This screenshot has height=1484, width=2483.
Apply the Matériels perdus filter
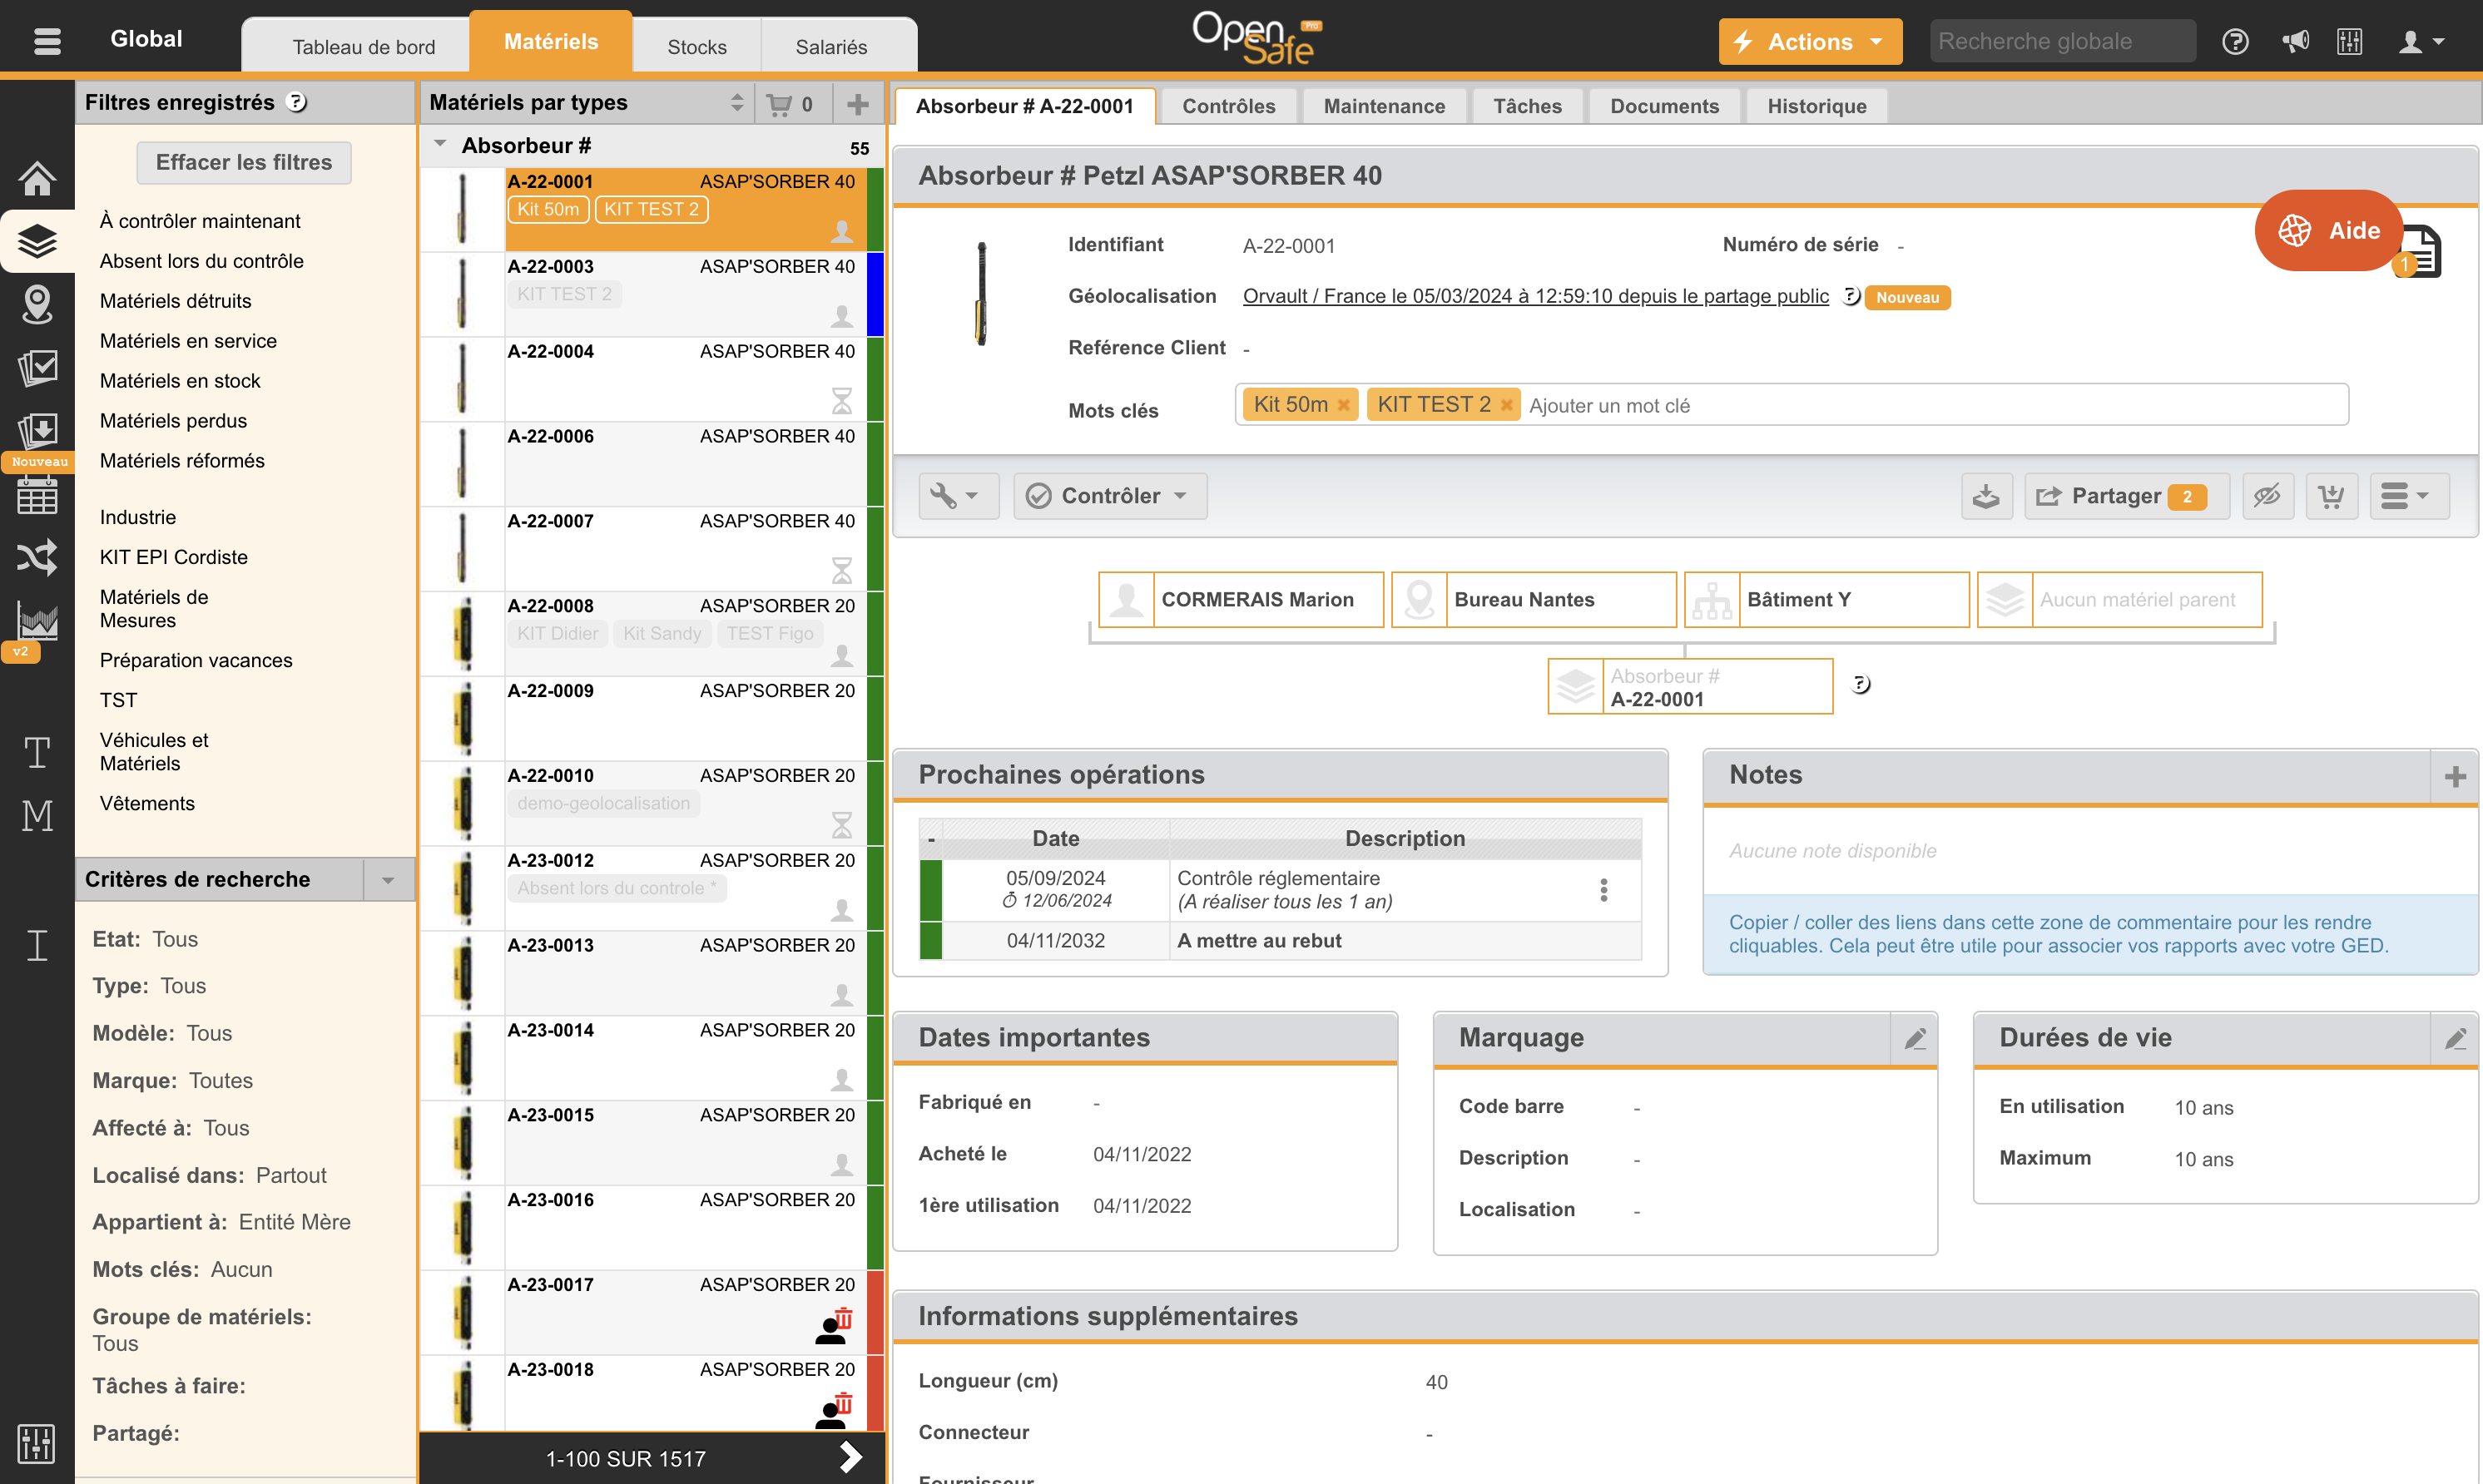coord(173,421)
